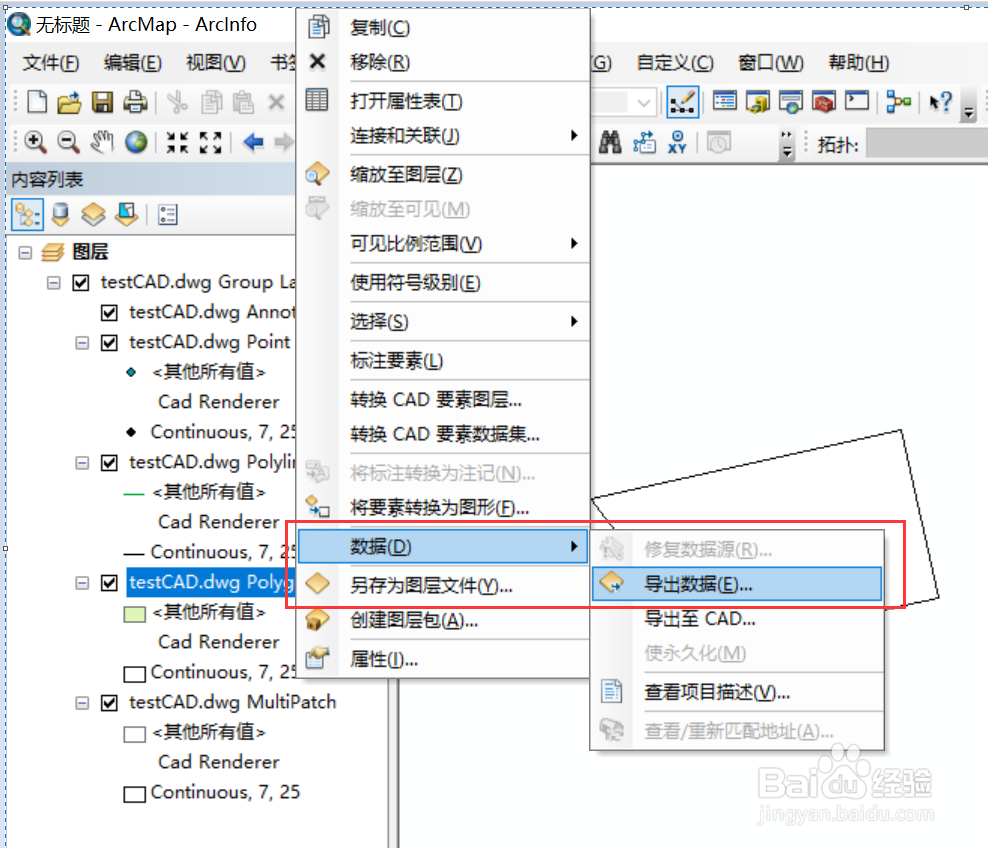Click the Find binoculars icon
The height and width of the screenshot is (848, 988).
pos(609,142)
